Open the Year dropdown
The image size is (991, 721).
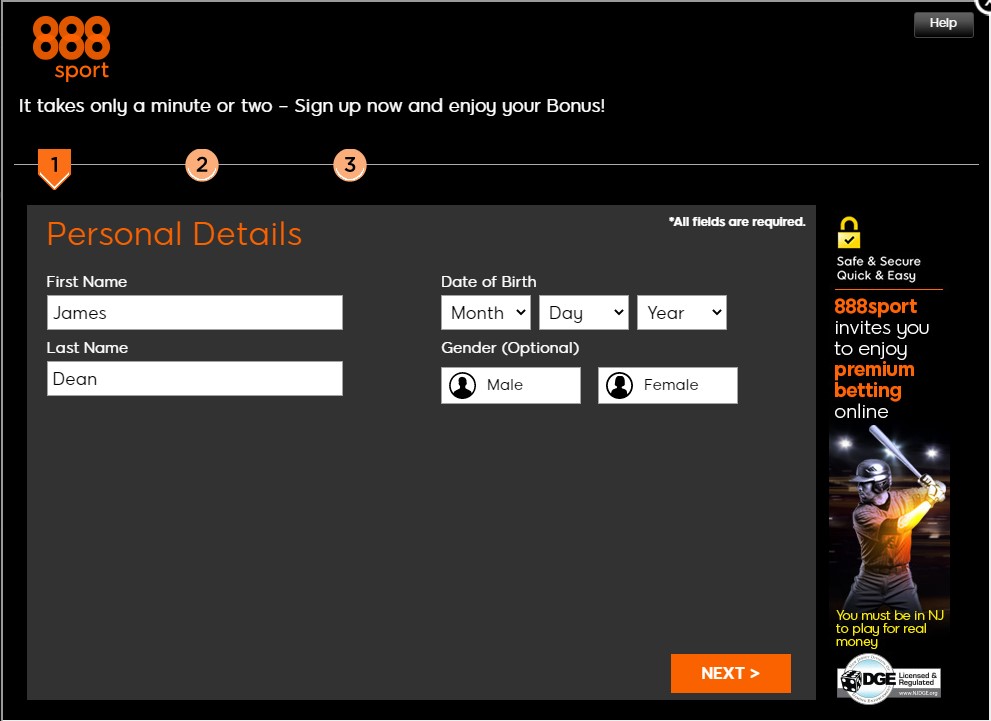[681, 312]
